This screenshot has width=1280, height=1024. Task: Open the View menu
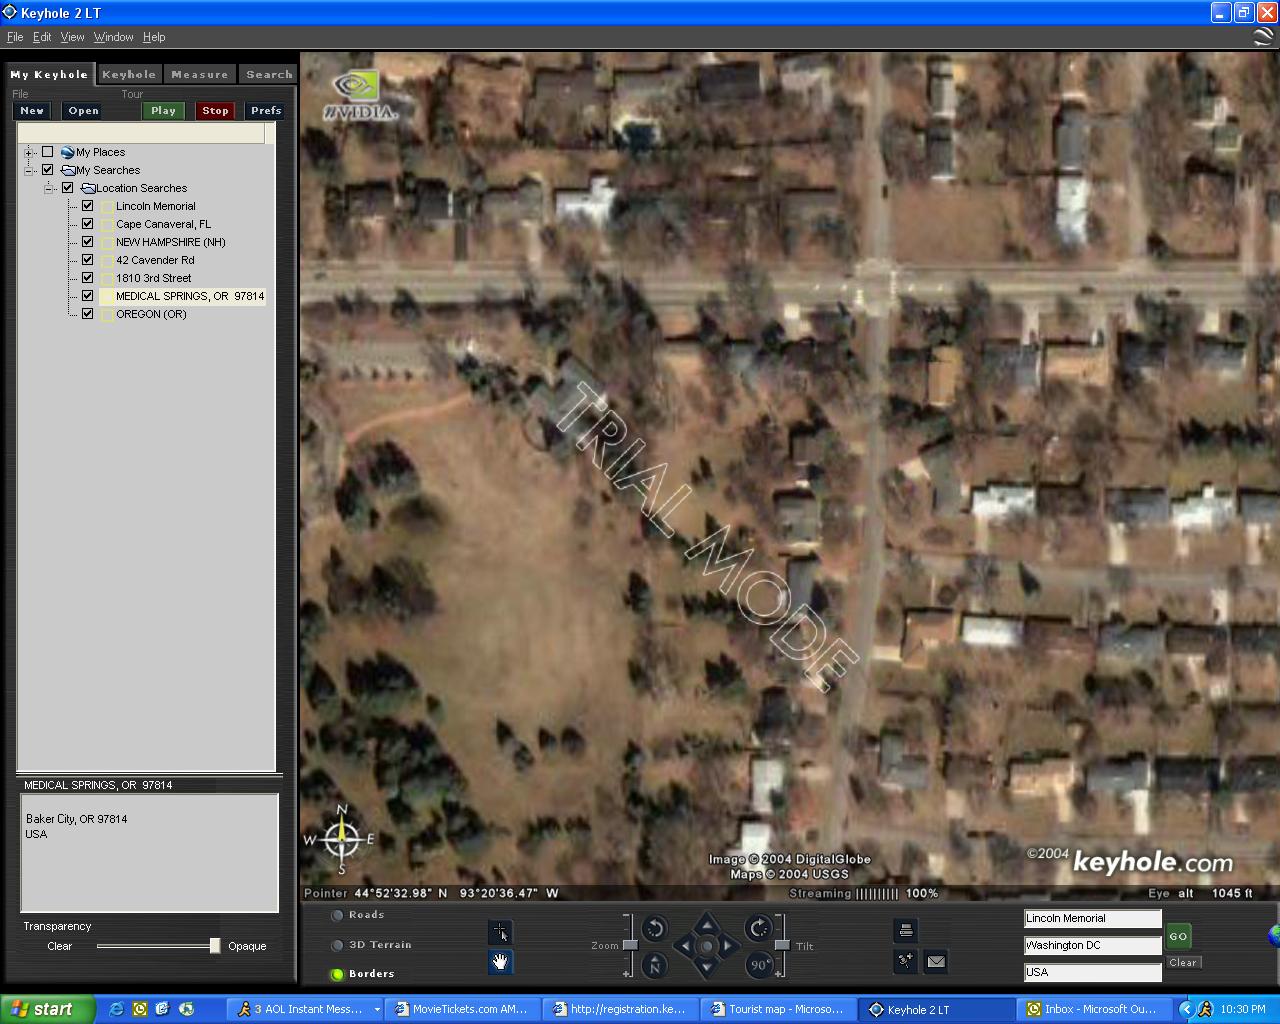click(x=72, y=37)
